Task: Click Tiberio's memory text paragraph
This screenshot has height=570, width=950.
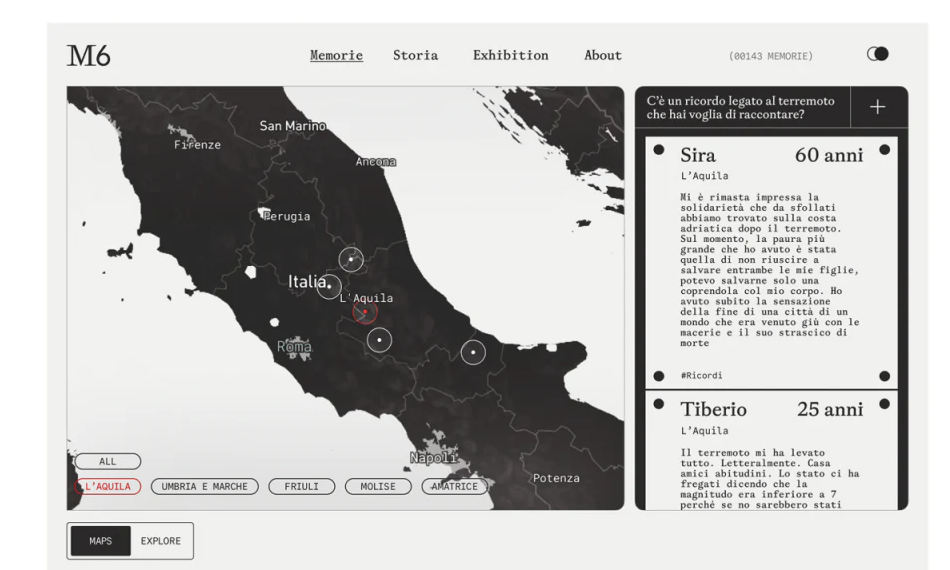Action: coord(769,479)
